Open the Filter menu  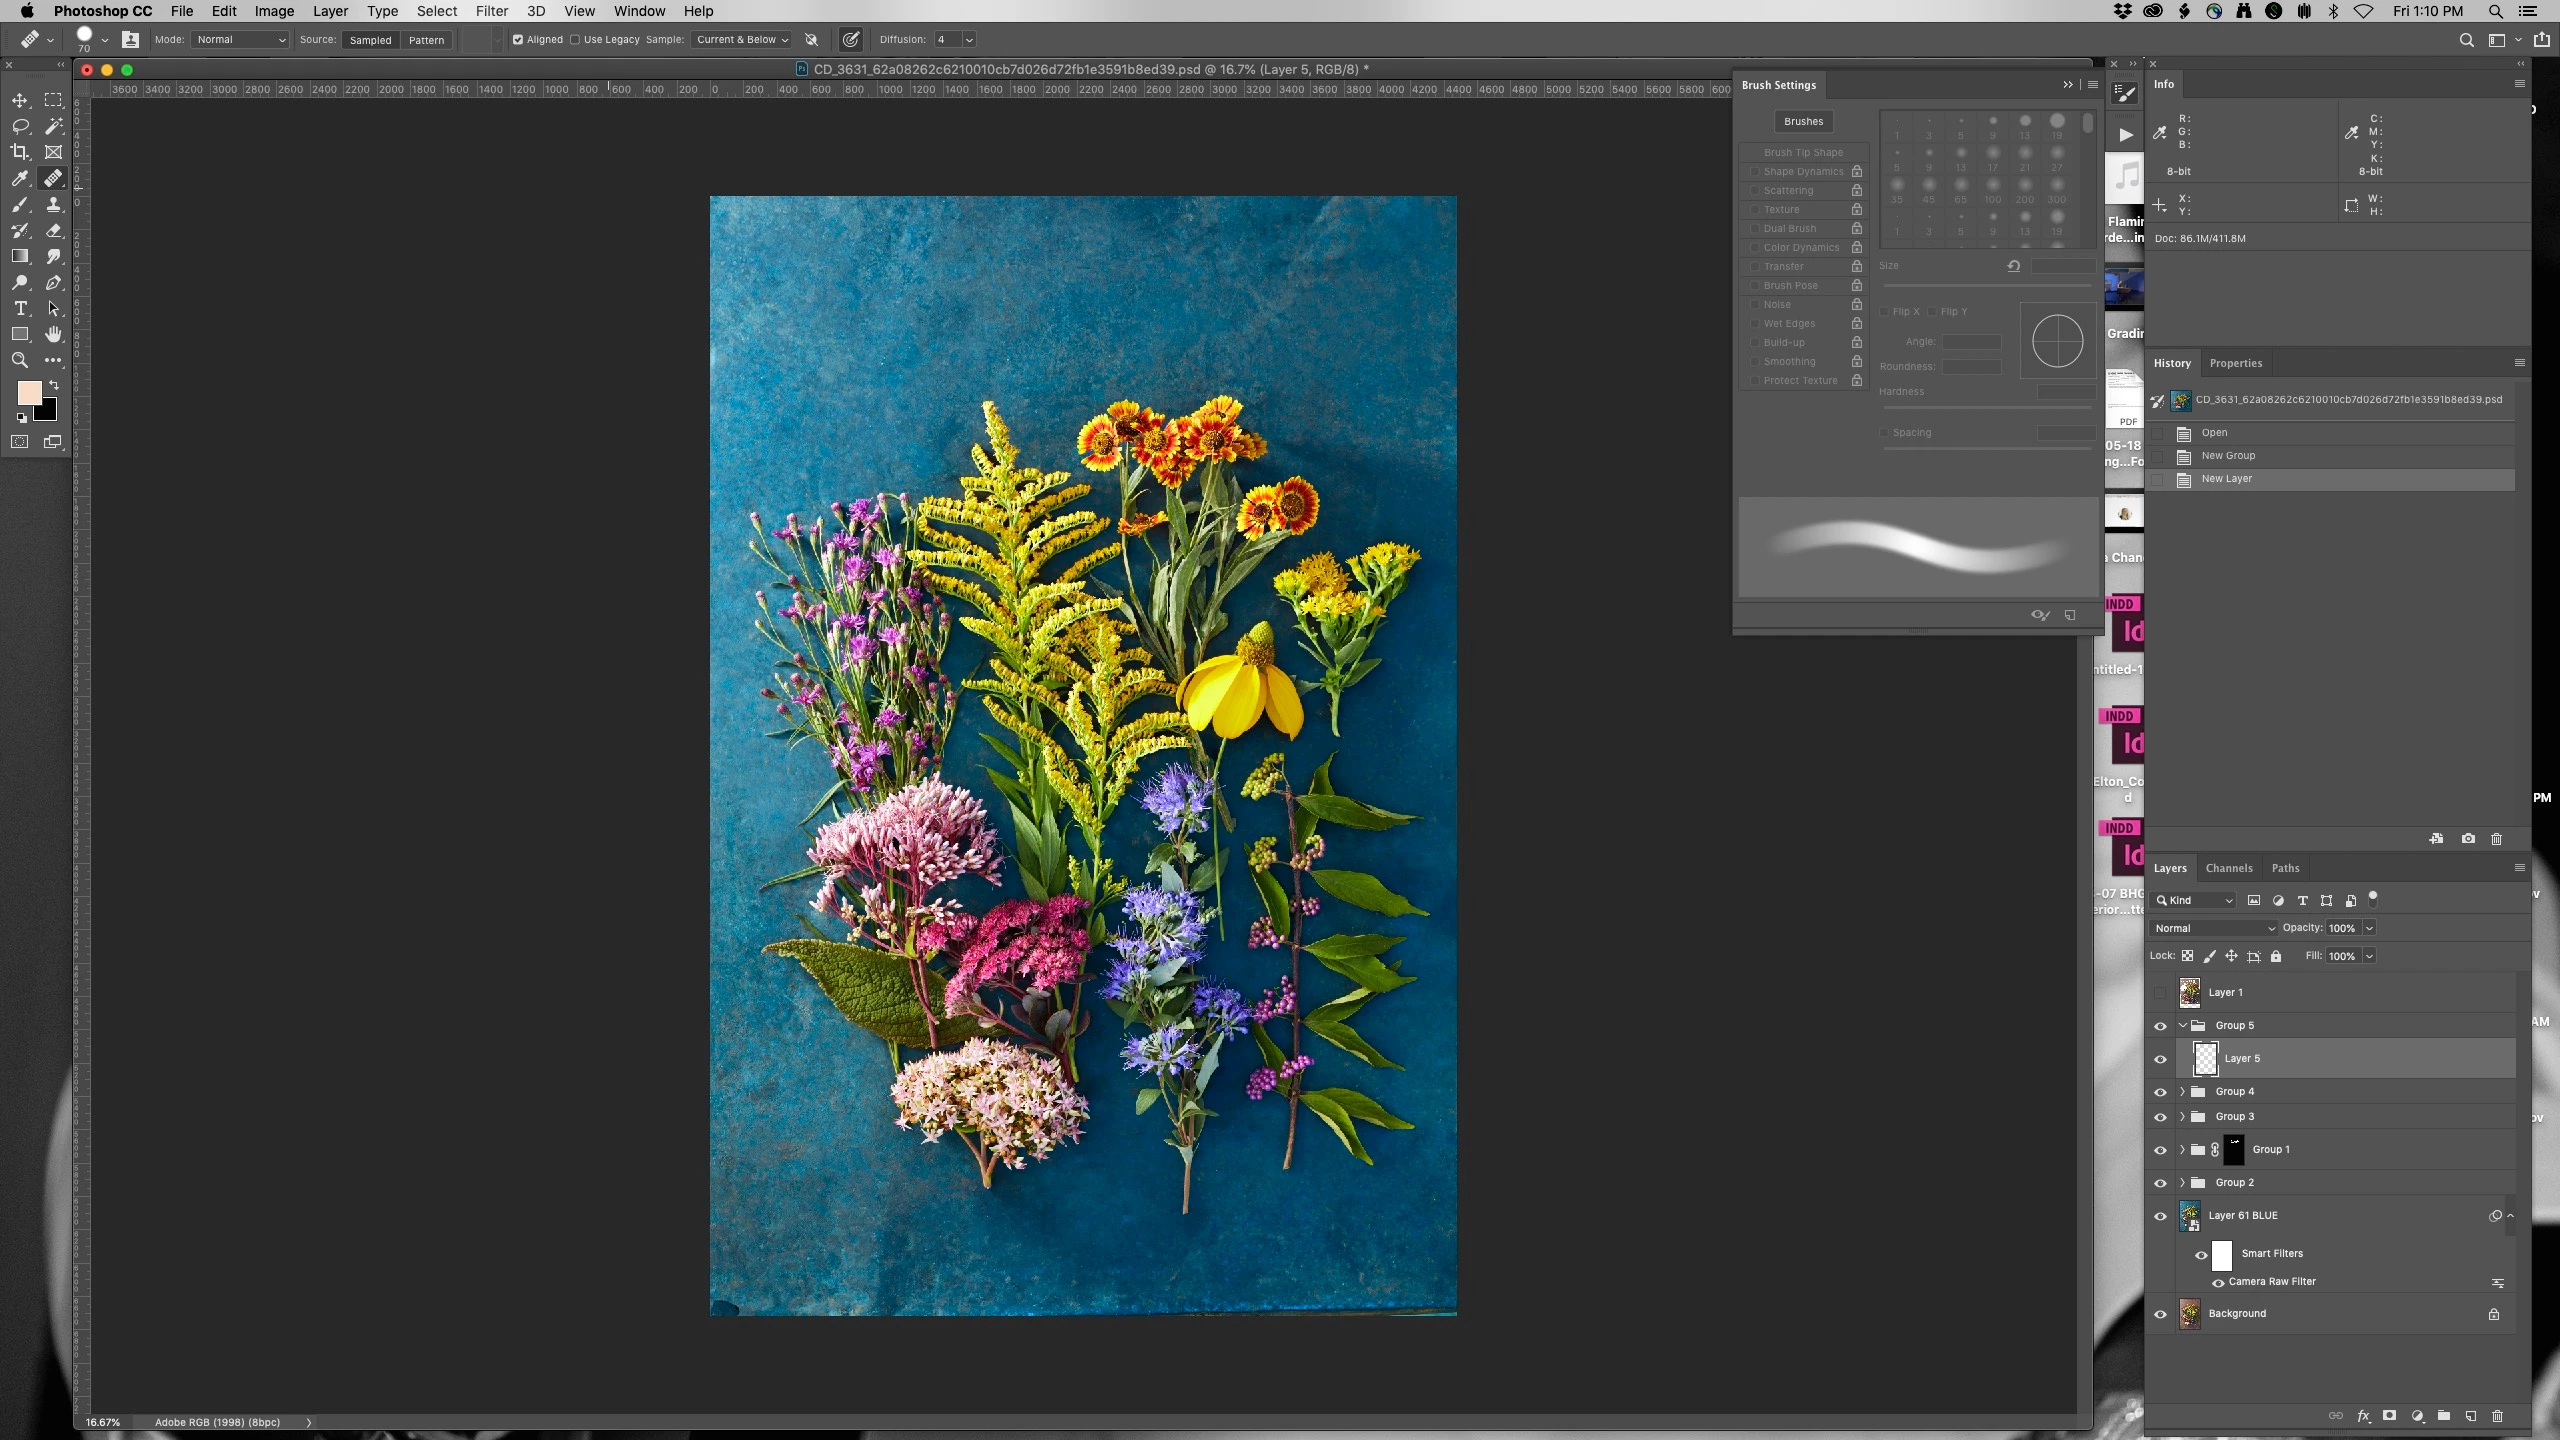point(491,11)
